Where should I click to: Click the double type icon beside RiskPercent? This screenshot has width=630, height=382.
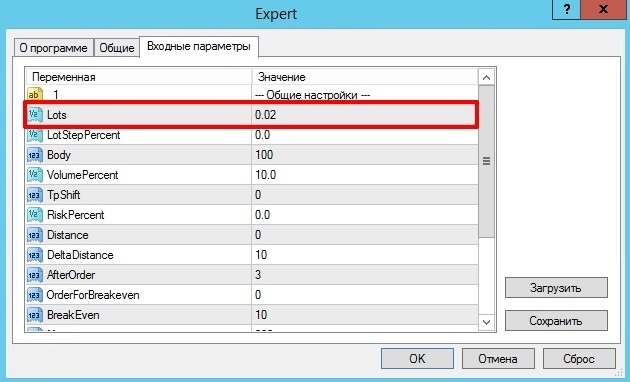click(x=35, y=215)
